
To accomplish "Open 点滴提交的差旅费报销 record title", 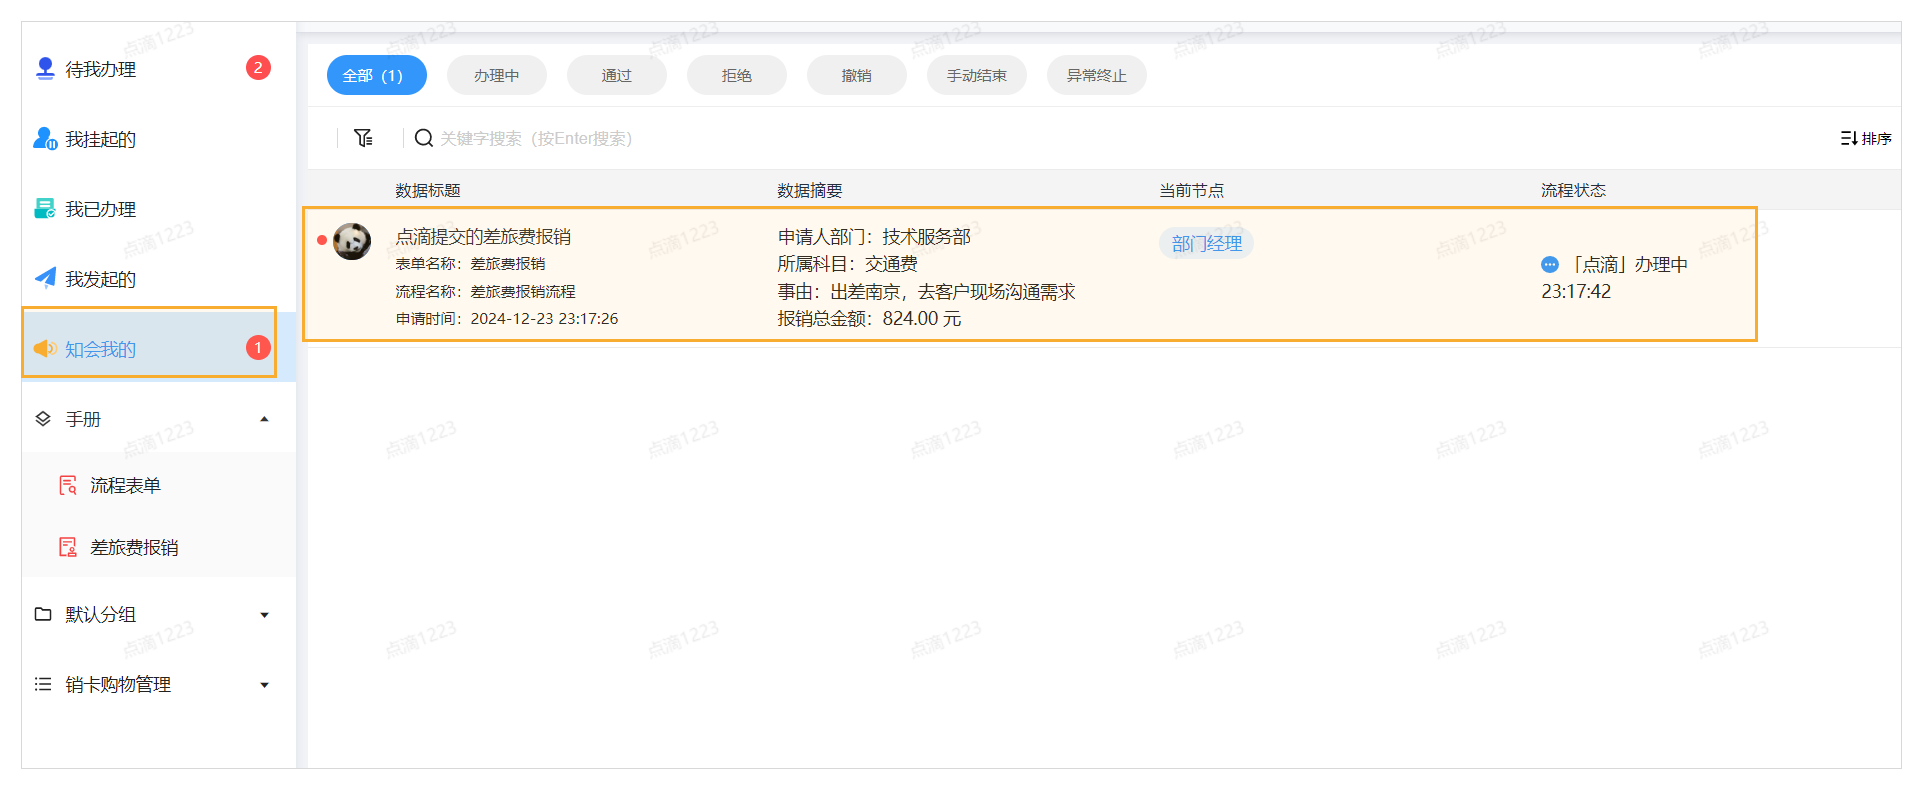I will point(483,236).
